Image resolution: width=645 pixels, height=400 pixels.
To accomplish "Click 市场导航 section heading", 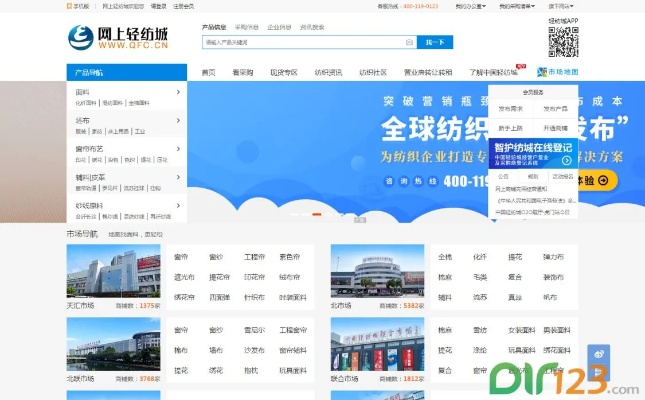I will (82, 234).
